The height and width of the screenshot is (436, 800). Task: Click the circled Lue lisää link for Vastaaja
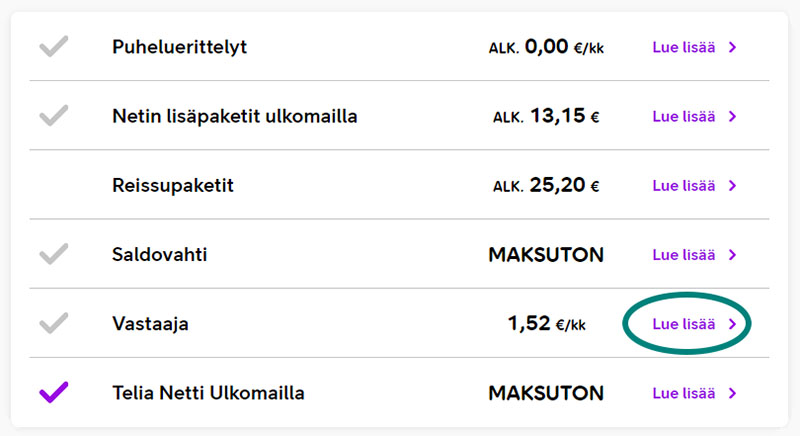(x=684, y=324)
